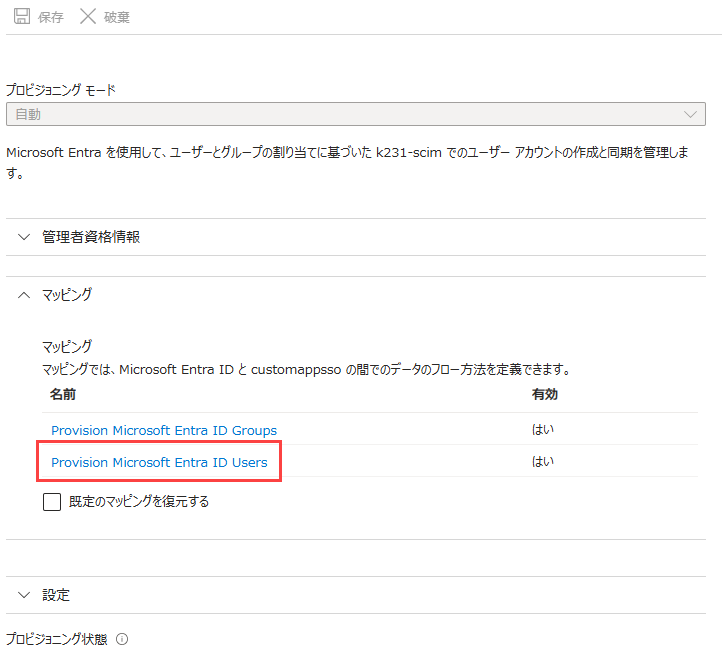
Task: Click the 名前 column header
Action: click(x=63, y=394)
